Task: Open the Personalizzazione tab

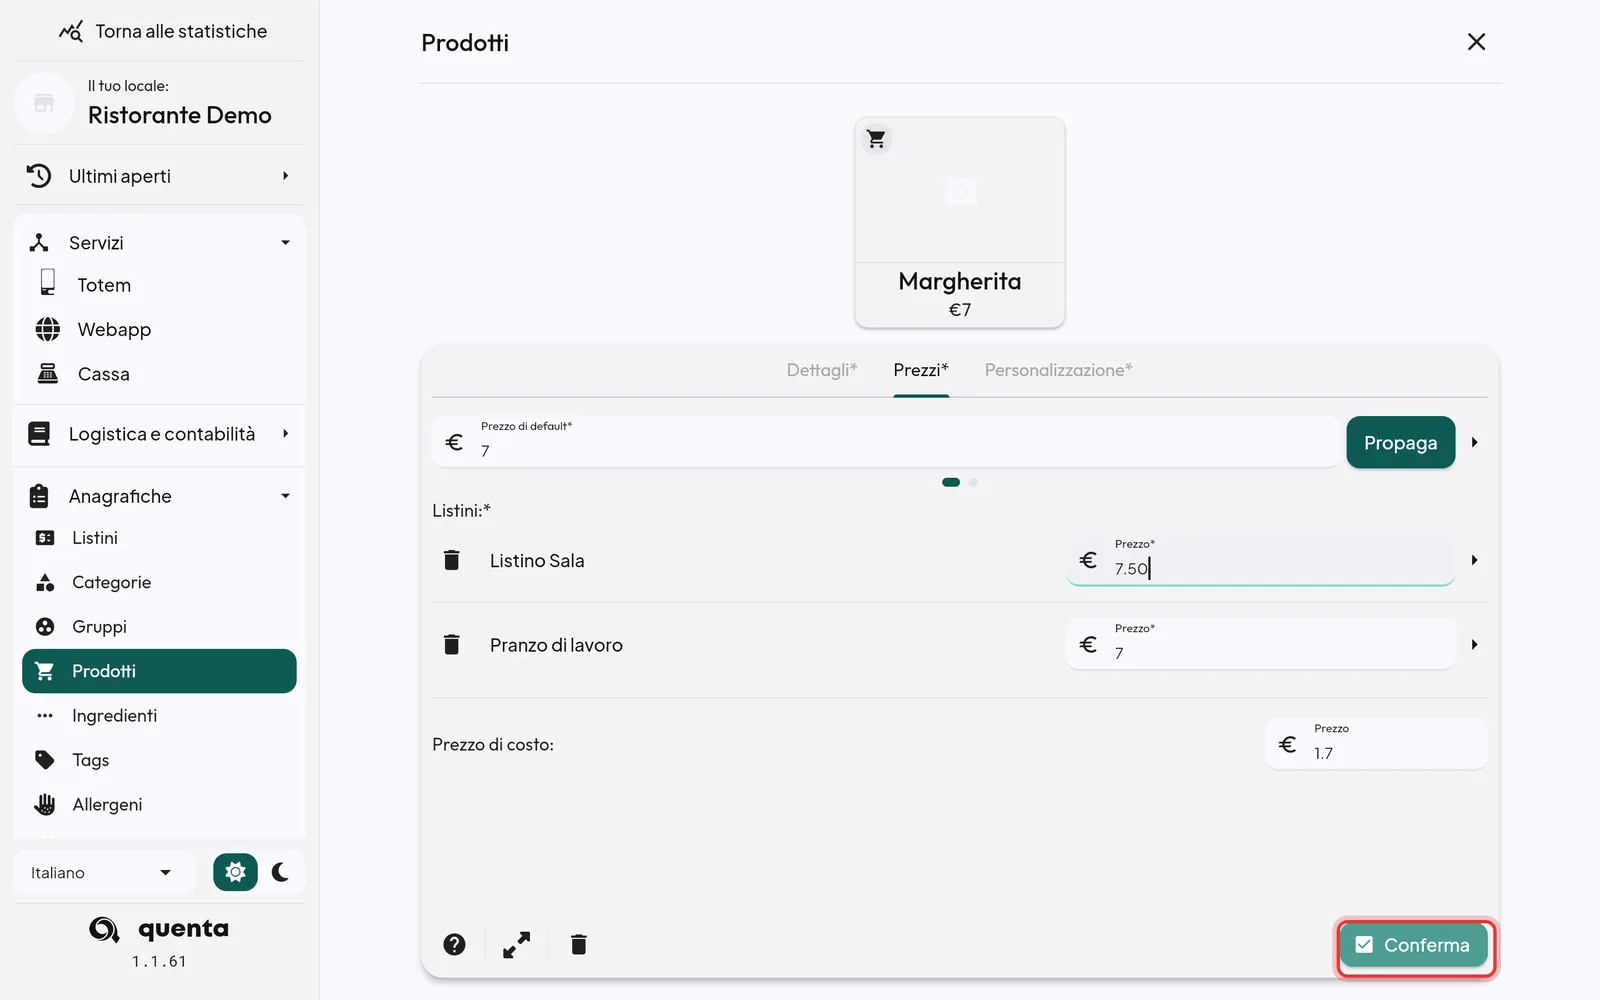Action: (x=1059, y=370)
